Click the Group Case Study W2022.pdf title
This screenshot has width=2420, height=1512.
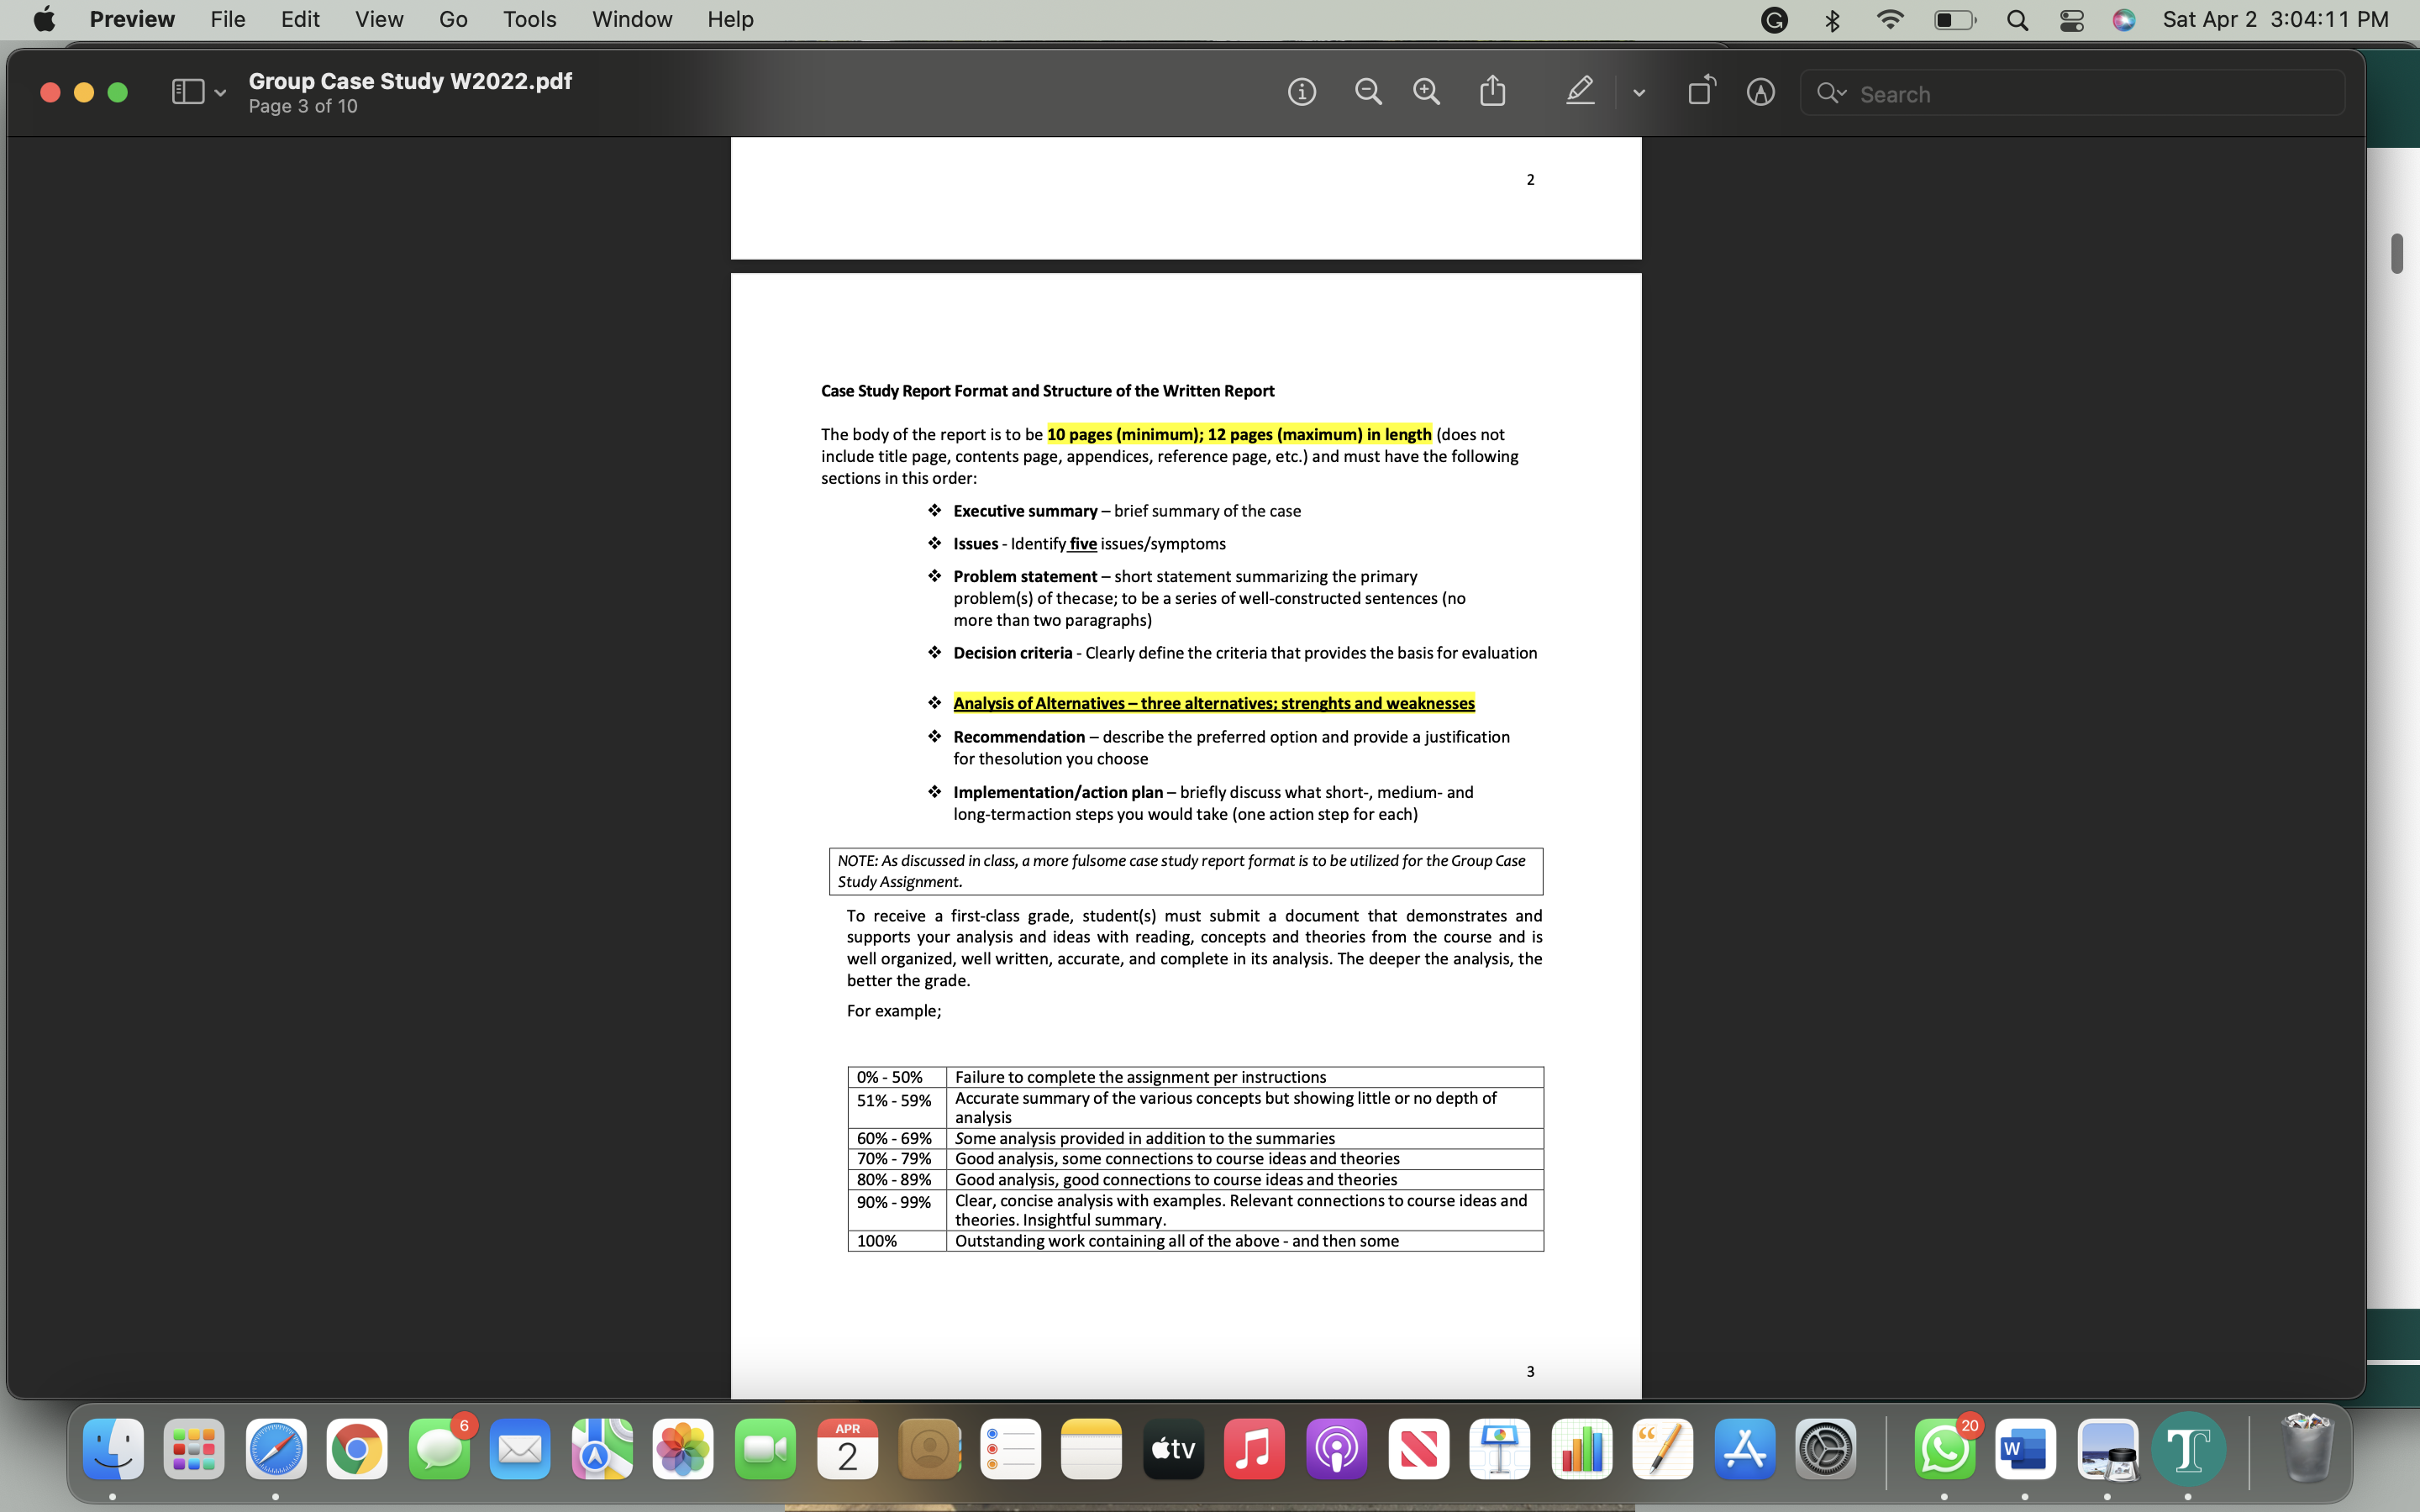pos(410,81)
